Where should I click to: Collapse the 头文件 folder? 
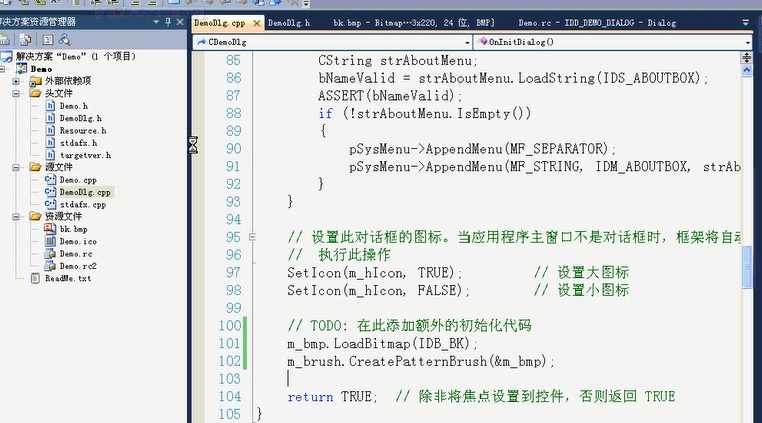coord(16,93)
